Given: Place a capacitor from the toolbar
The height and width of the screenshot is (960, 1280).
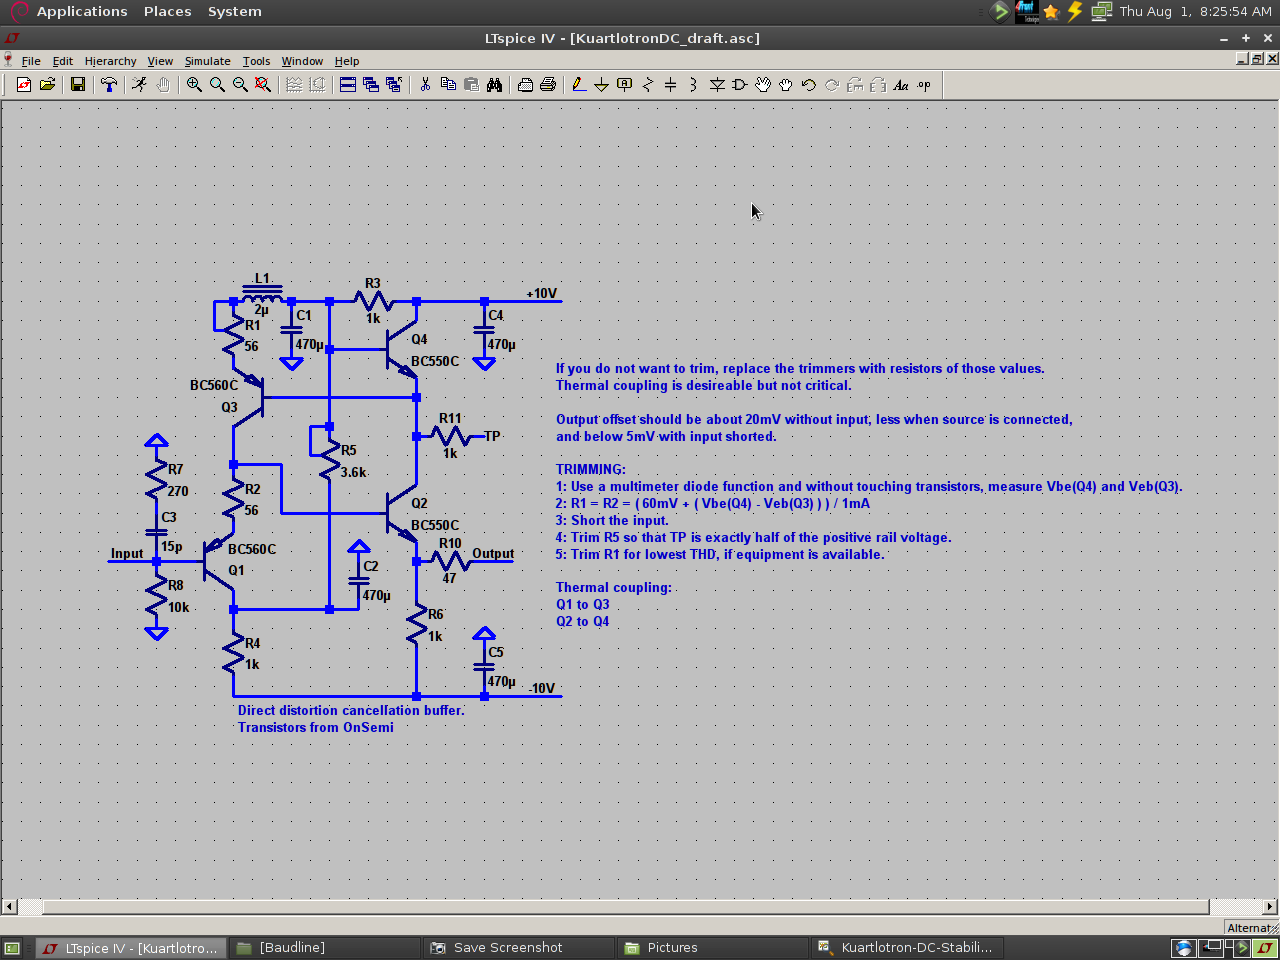Looking at the screenshot, I should (x=671, y=85).
